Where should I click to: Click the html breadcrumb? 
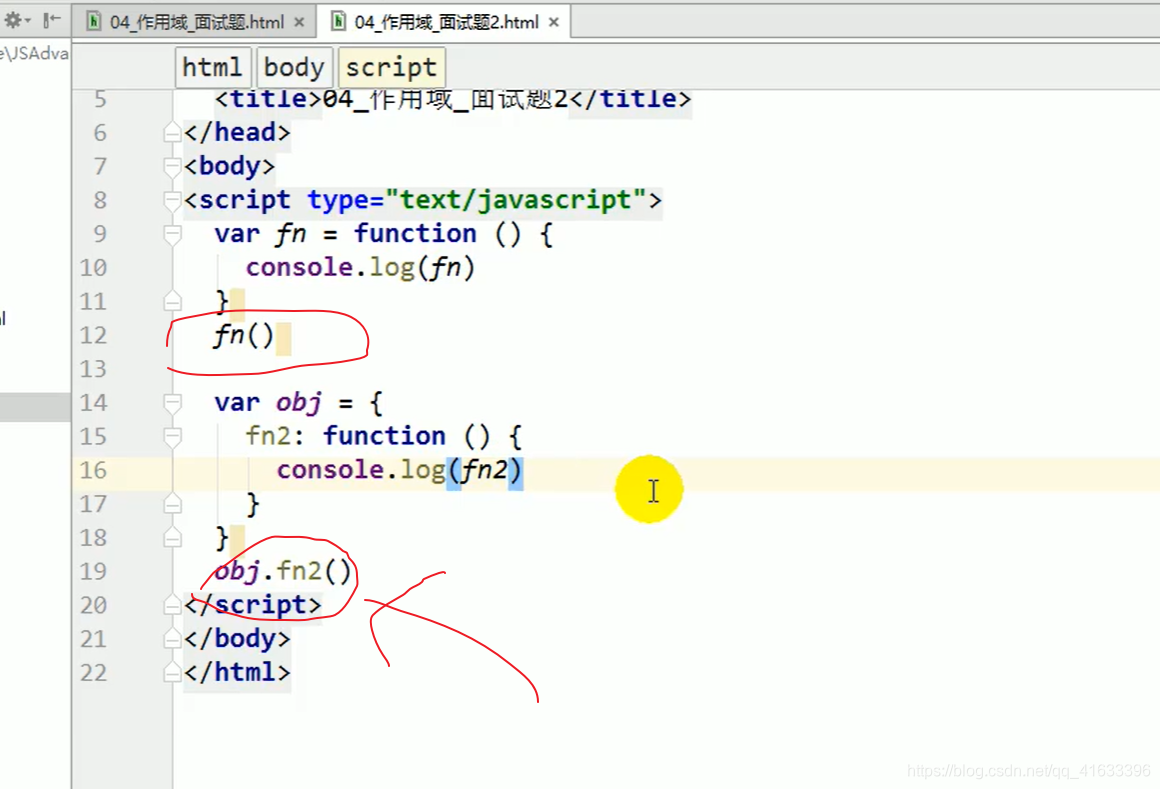pyautogui.click(x=212, y=67)
